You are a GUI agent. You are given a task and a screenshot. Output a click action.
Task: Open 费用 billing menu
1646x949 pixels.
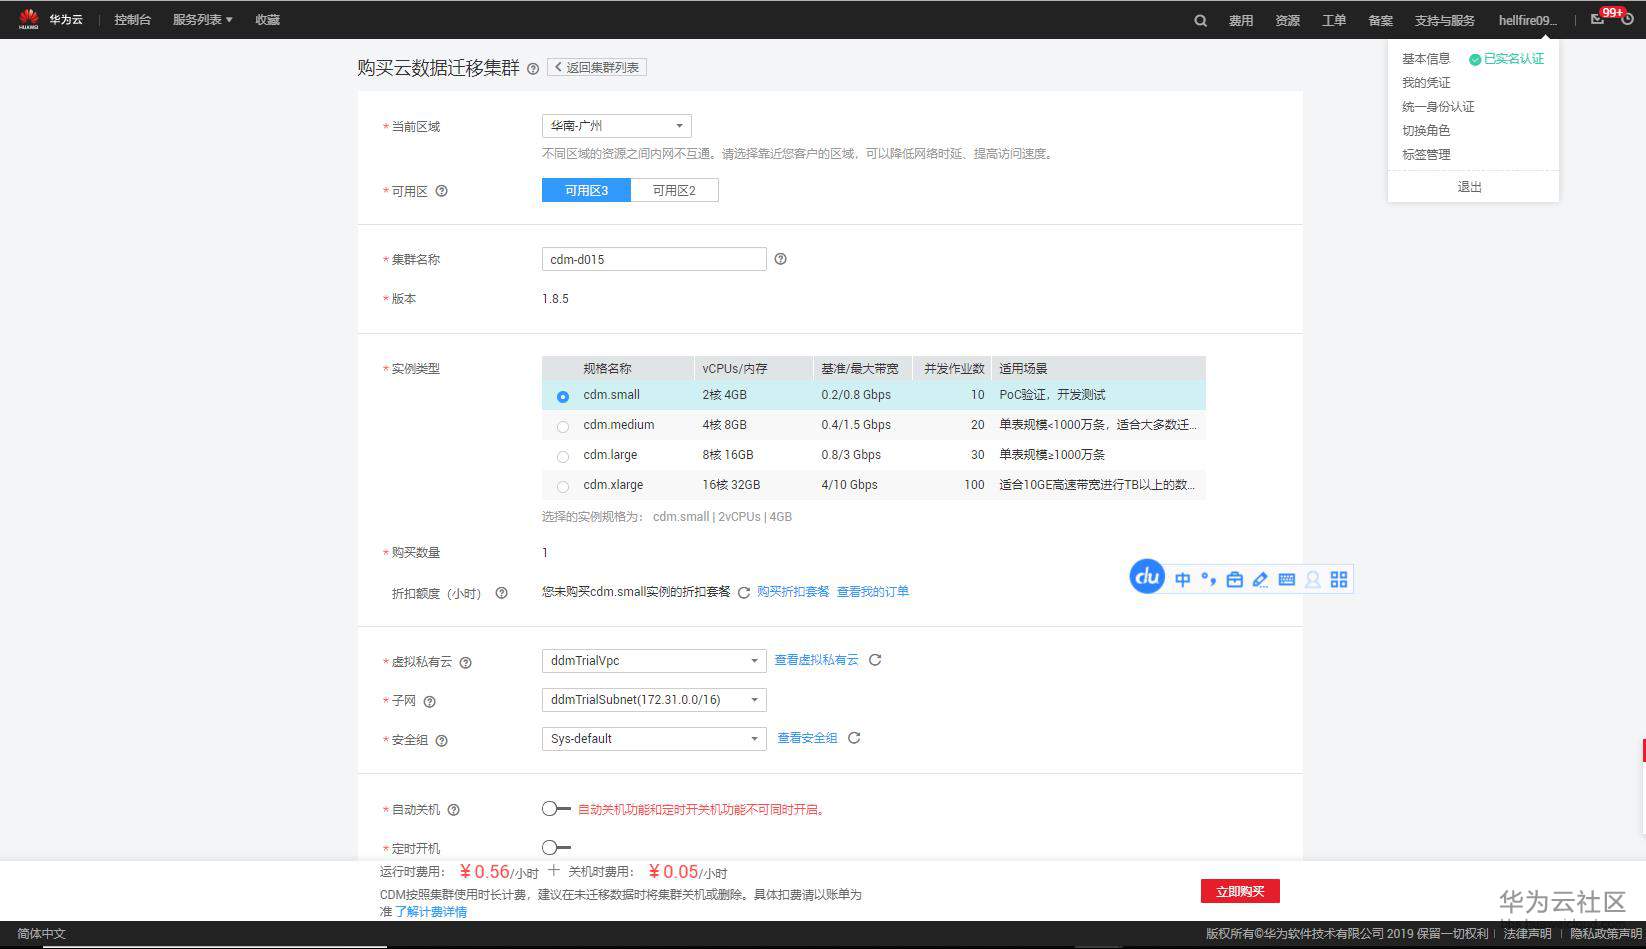click(1241, 20)
